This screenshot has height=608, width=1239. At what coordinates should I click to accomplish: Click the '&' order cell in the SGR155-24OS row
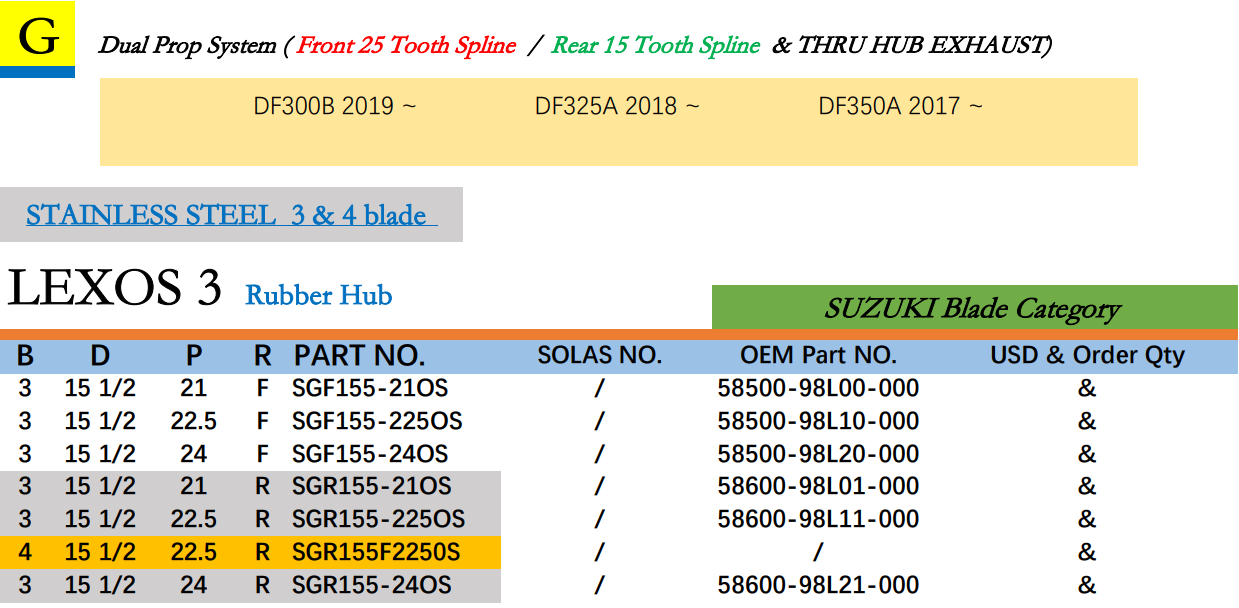(x=1087, y=586)
